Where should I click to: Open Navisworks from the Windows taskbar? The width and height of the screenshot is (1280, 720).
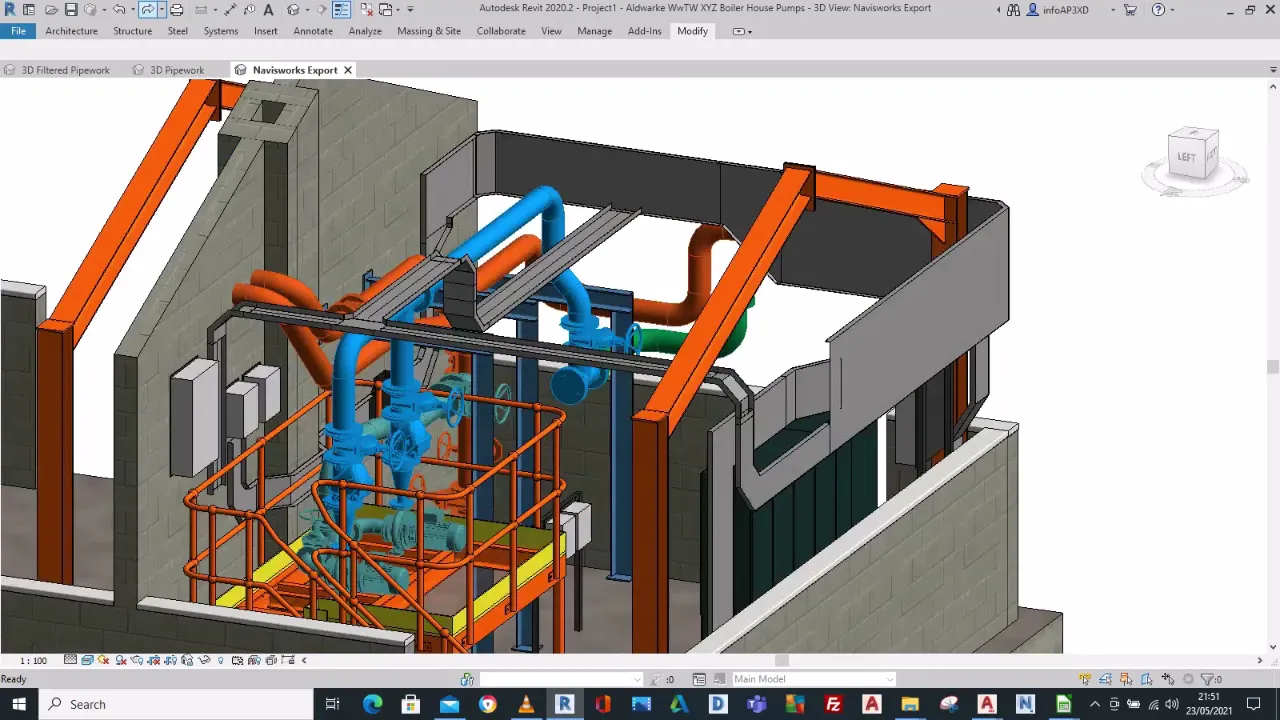pyautogui.click(x=1025, y=704)
